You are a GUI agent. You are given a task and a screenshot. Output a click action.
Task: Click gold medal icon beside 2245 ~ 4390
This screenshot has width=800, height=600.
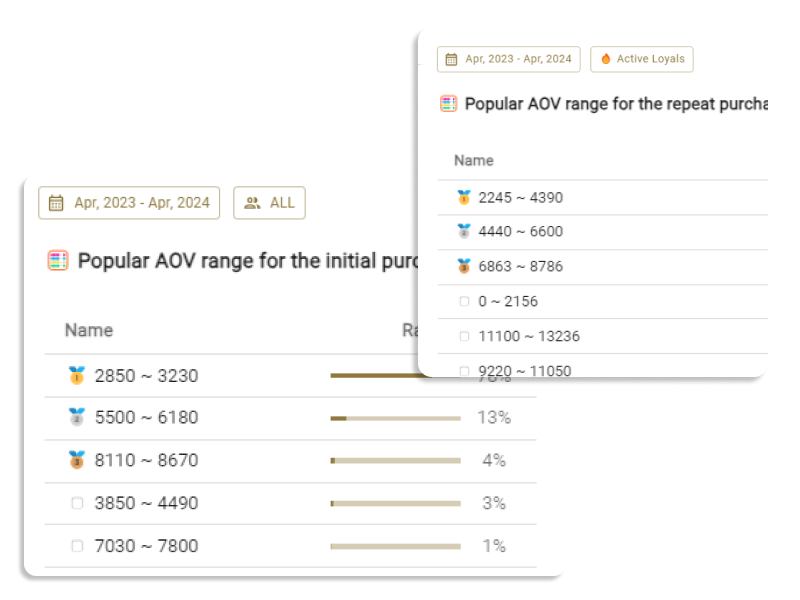[464, 198]
